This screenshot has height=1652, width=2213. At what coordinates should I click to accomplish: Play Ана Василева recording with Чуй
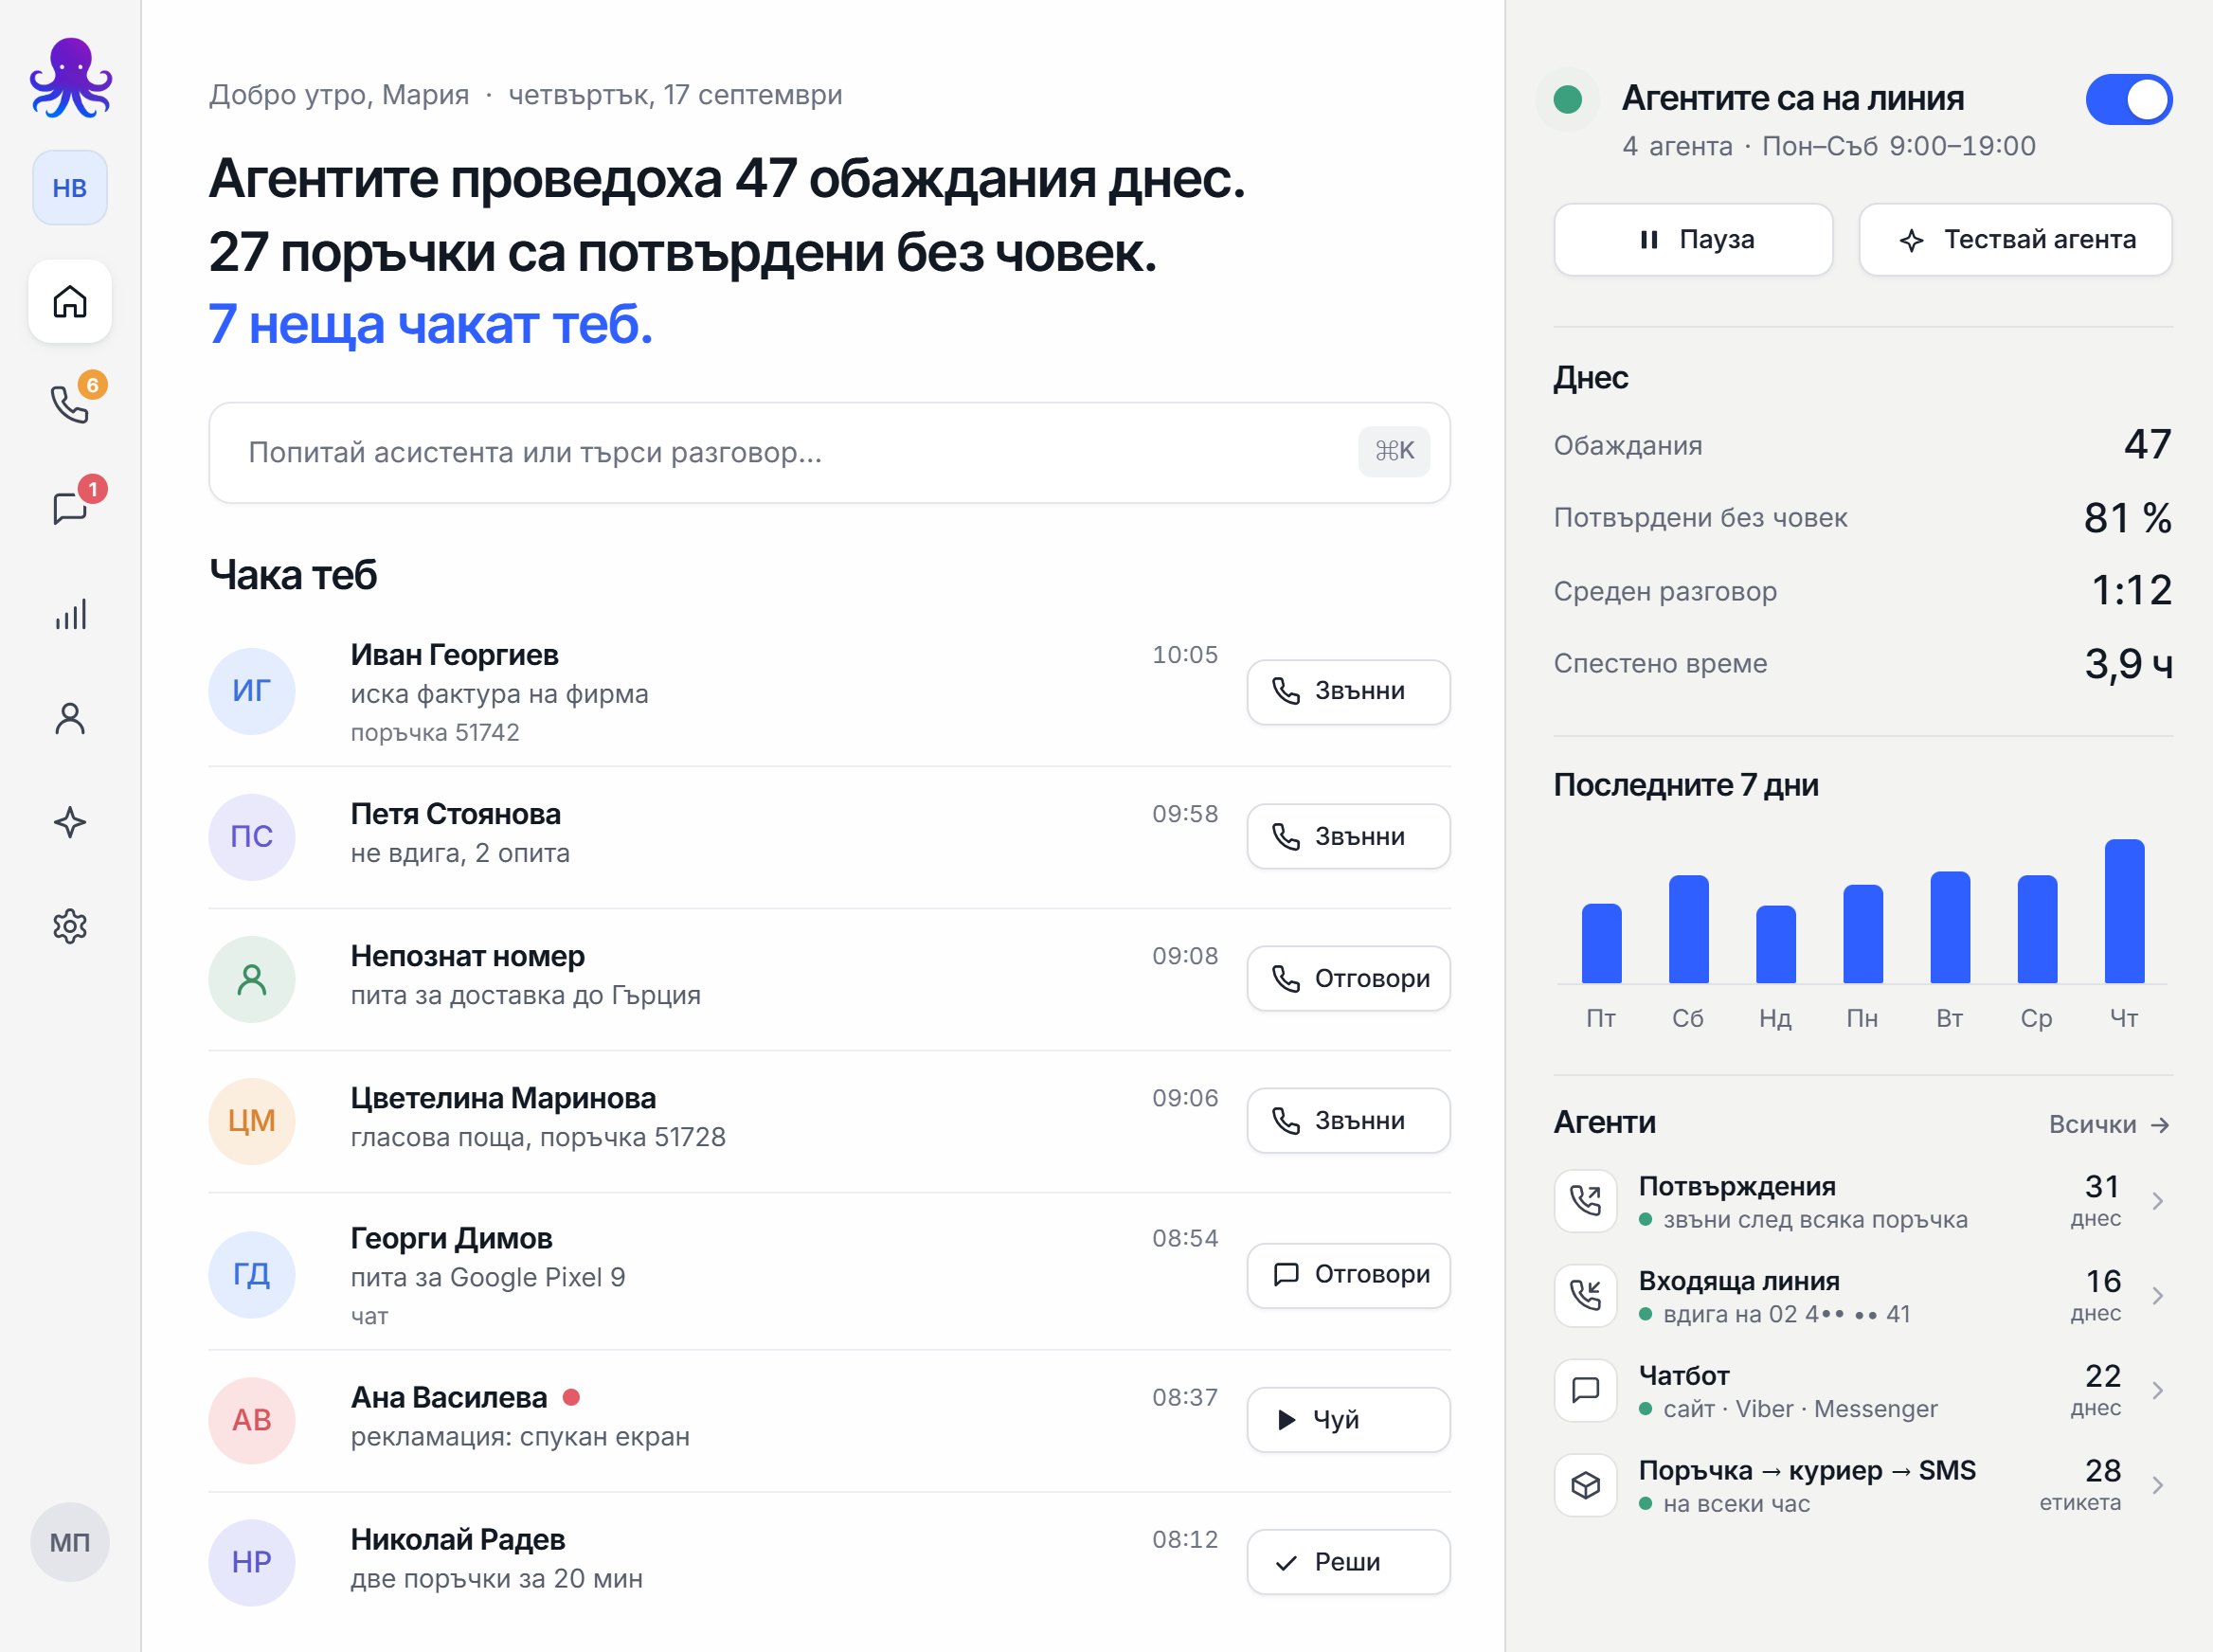[1348, 1419]
